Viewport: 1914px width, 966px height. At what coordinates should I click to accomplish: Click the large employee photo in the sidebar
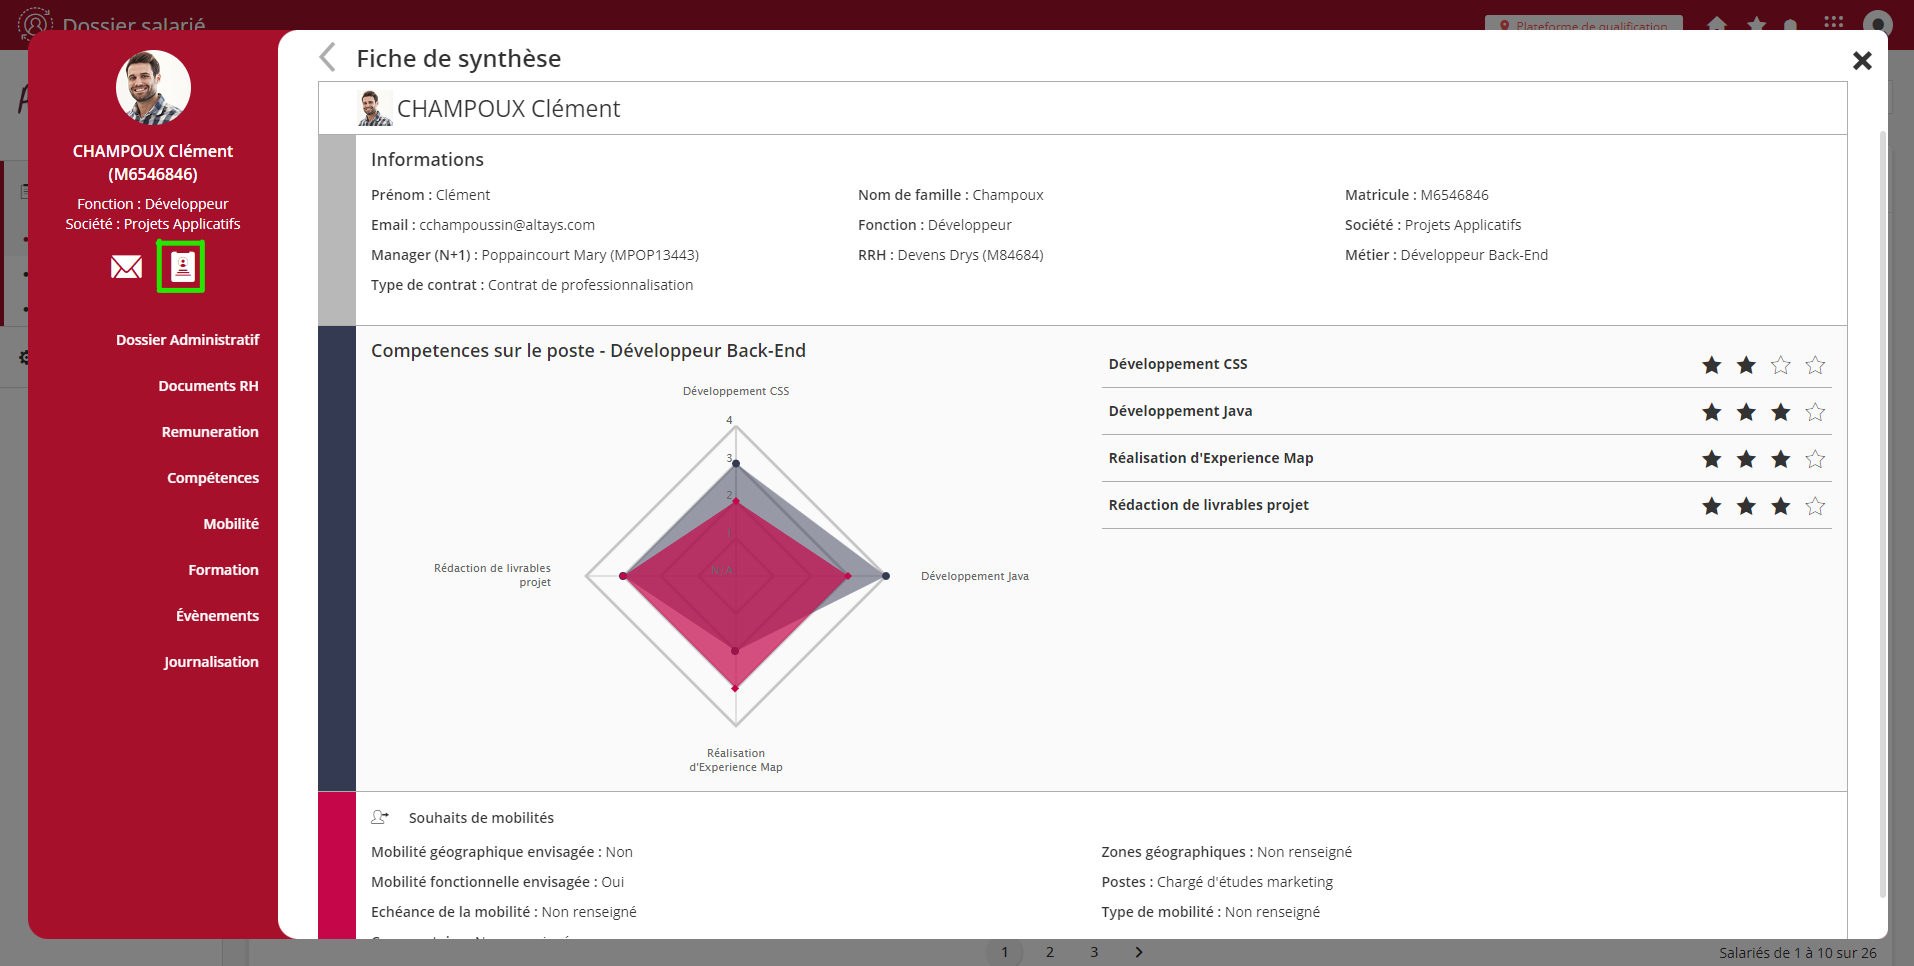153,88
